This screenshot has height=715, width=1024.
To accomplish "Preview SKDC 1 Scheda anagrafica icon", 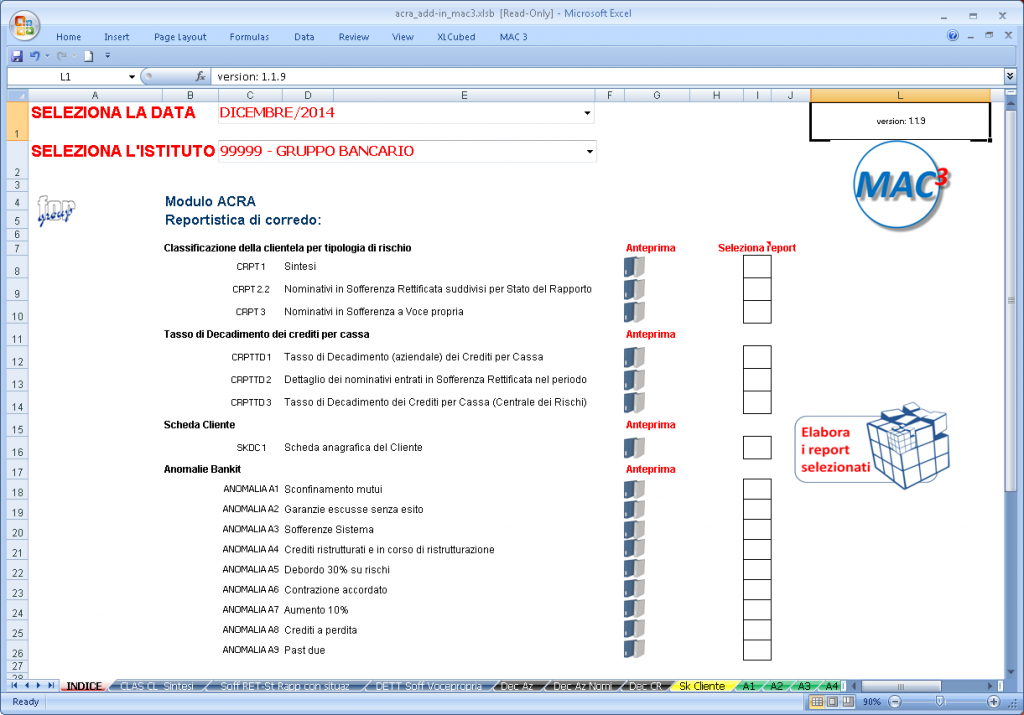I will pos(634,447).
